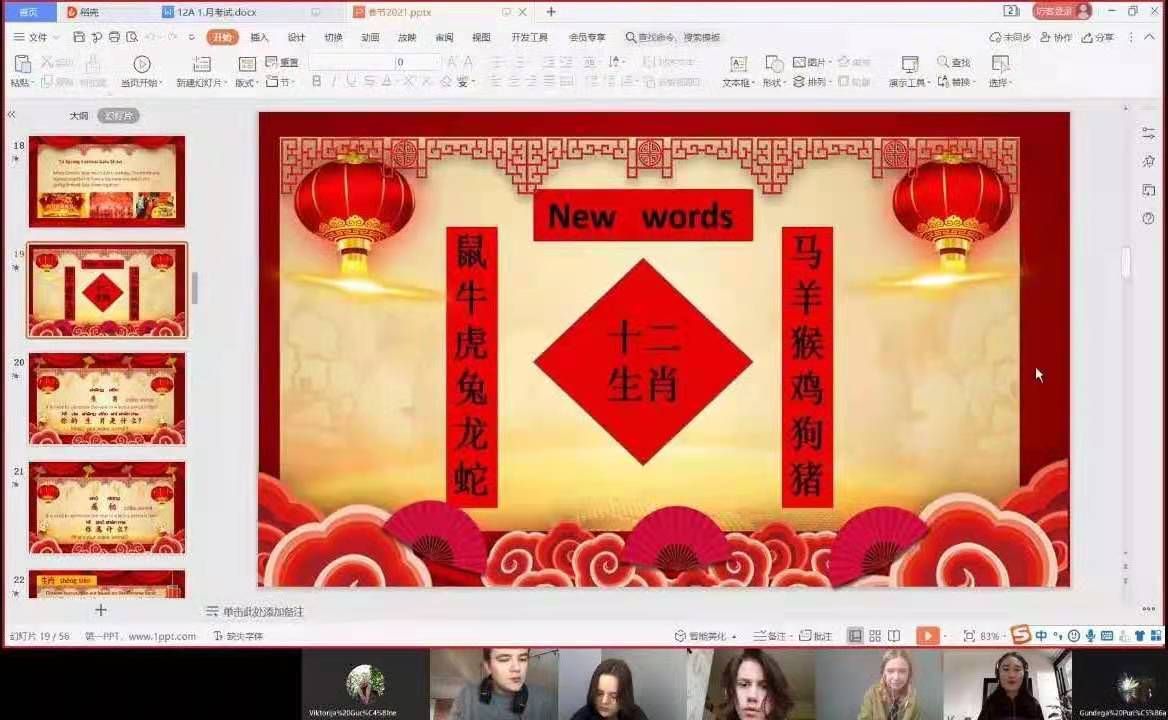The height and width of the screenshot is (720, 1168).
Task: Click the 分享 share button
Action: tap(1098, 37)
